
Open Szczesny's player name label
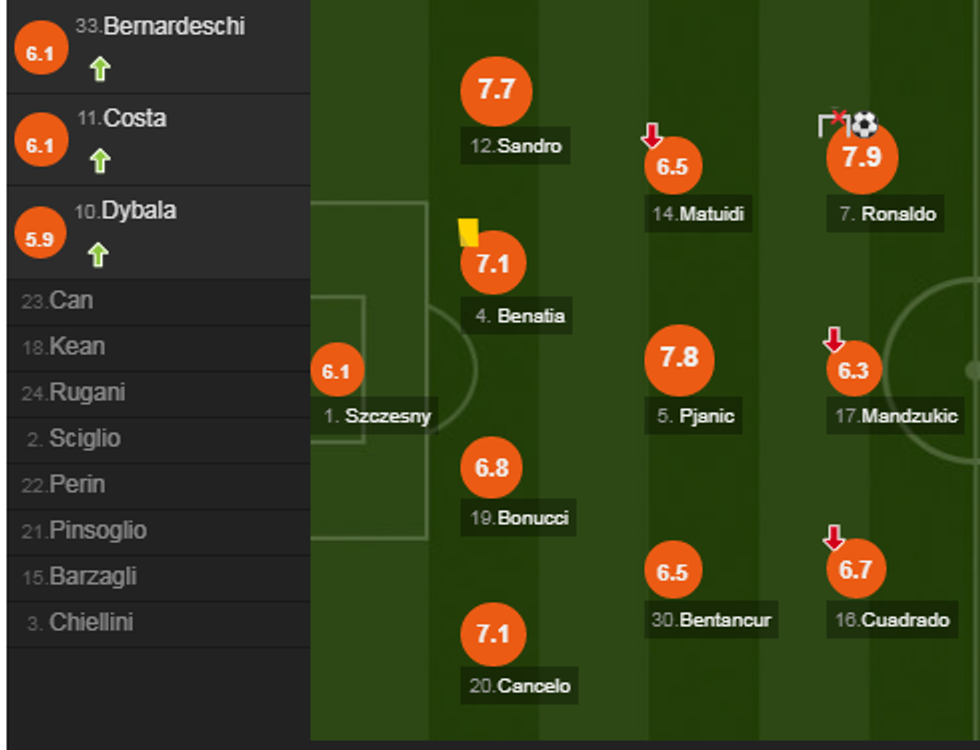[377, 416]
